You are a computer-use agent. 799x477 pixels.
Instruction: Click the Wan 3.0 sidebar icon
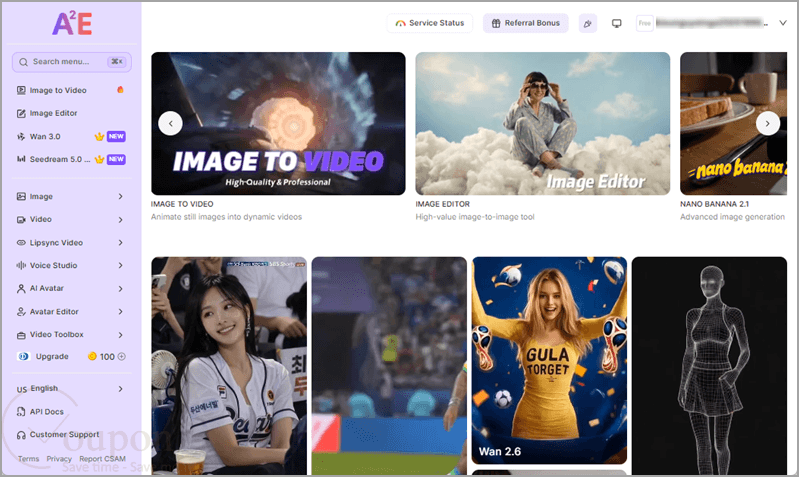(x=21, y=137)
